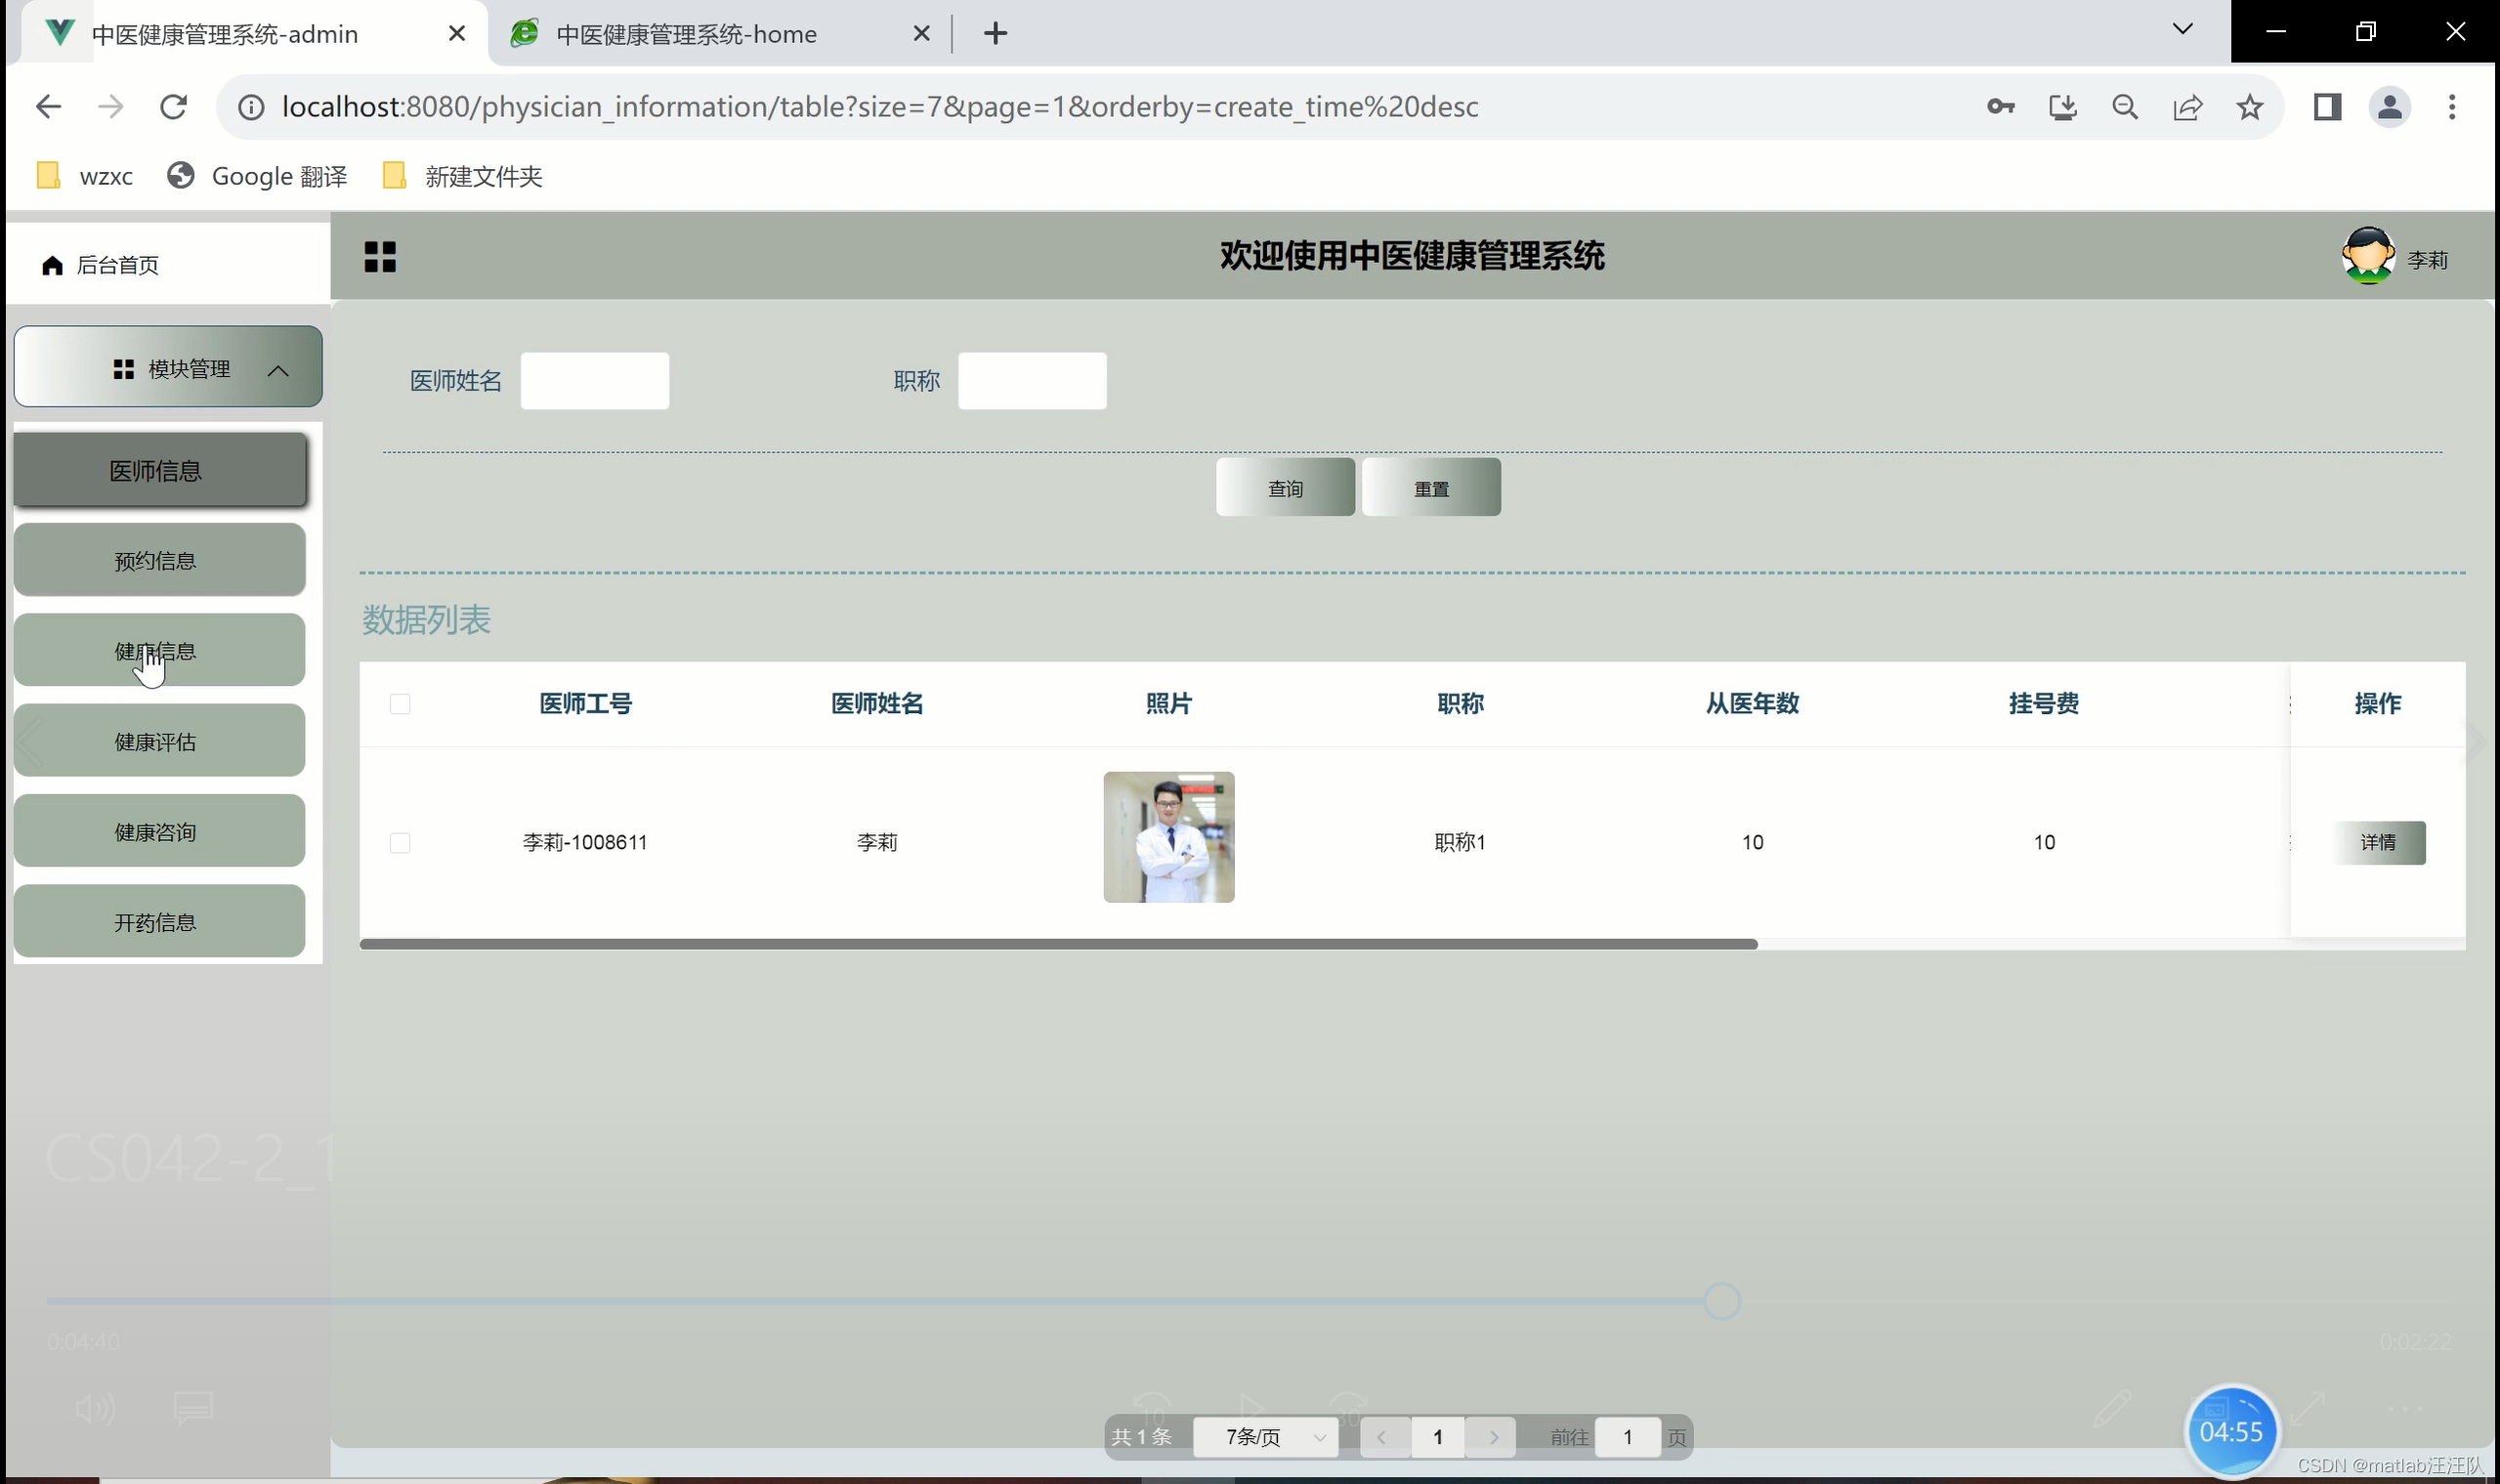The height and width of the screenshot is (1484, 2500).
Task: Click the grid menu toggle icon in header
Action: tap(380, 257)
